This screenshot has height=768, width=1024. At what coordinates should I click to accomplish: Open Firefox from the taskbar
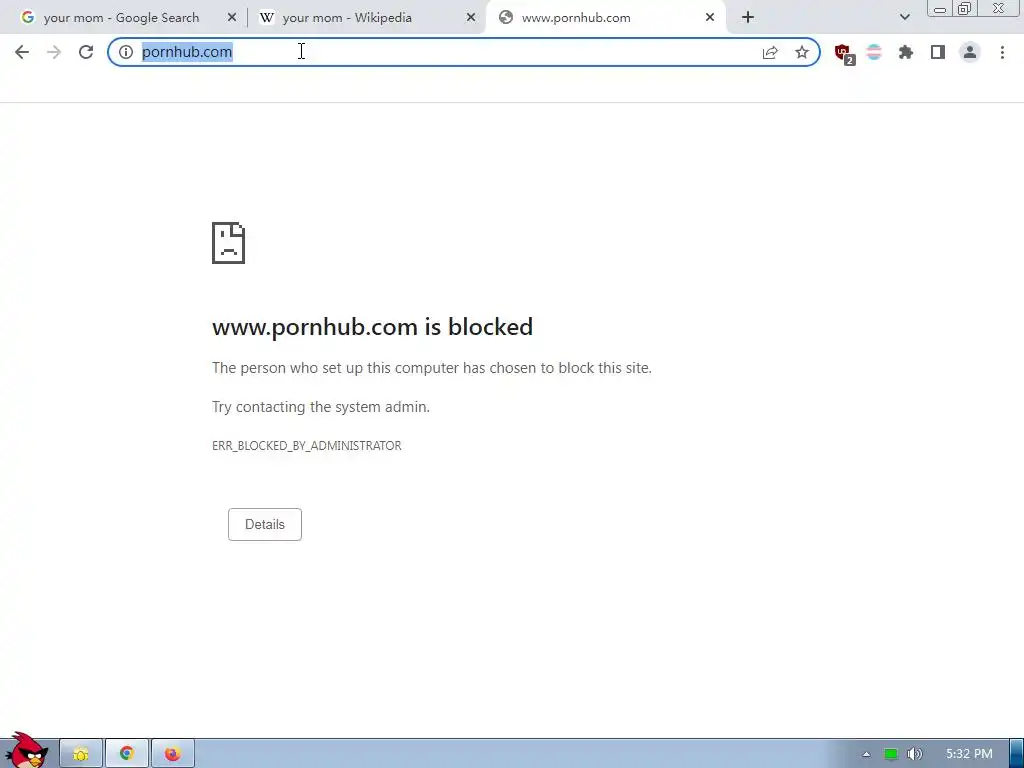(172, 754)
